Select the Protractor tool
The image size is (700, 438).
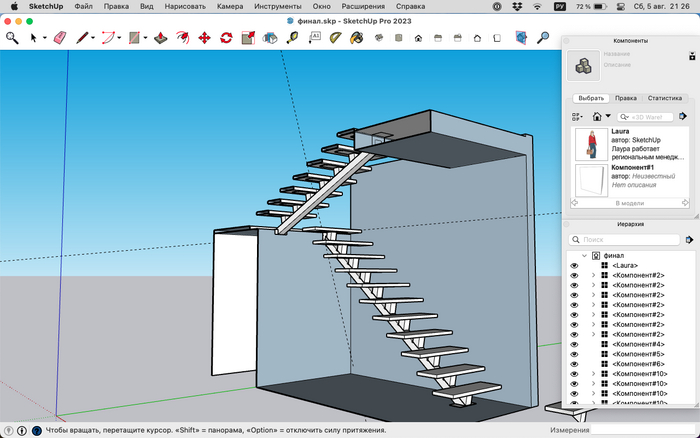coord(337,38)
